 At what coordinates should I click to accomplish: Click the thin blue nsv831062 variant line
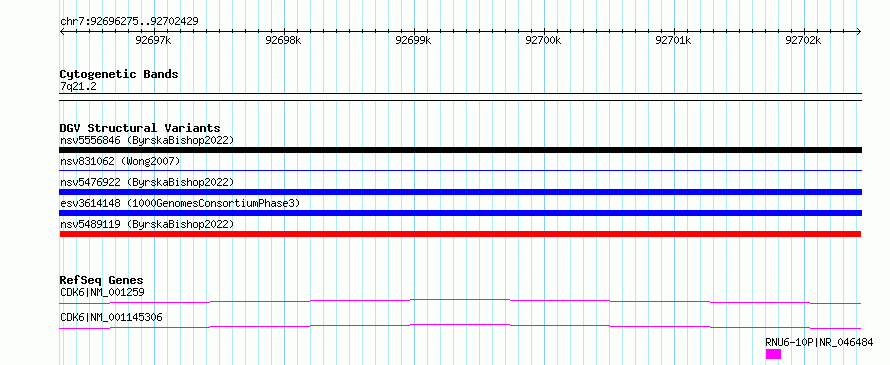click(460, 170)
